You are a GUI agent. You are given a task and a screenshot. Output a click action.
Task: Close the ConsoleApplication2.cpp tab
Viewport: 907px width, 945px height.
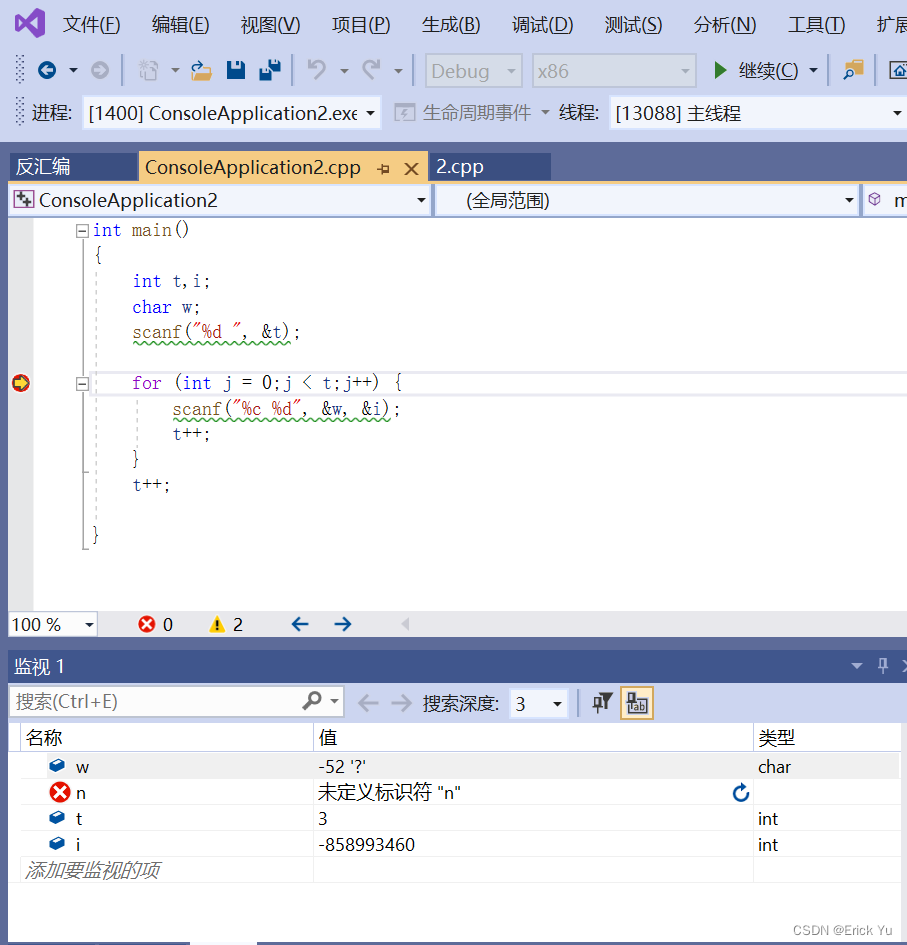pyautogui.click(x=412, y=169)
